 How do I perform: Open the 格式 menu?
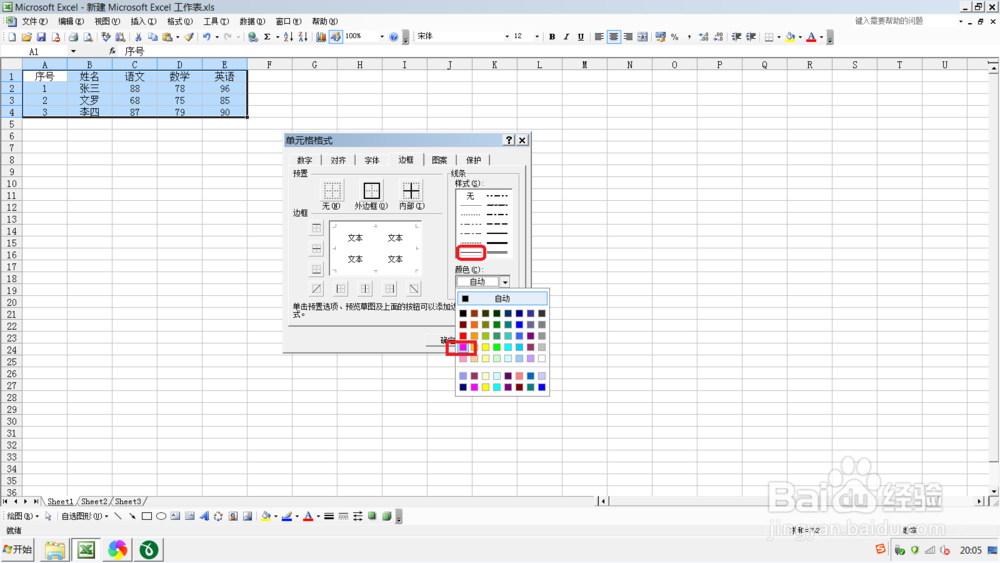pos(180,21)
